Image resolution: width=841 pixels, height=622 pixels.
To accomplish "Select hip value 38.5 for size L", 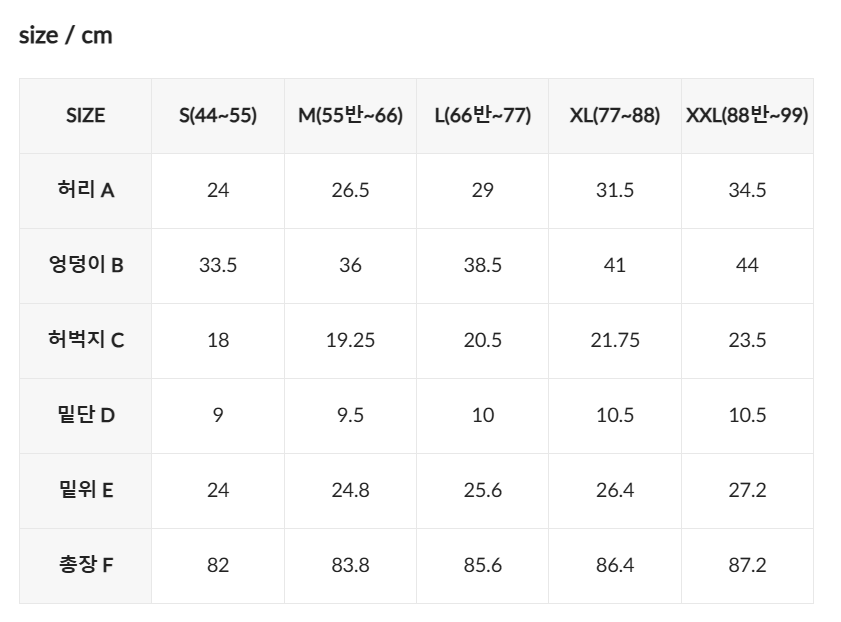I will (482, 265).
